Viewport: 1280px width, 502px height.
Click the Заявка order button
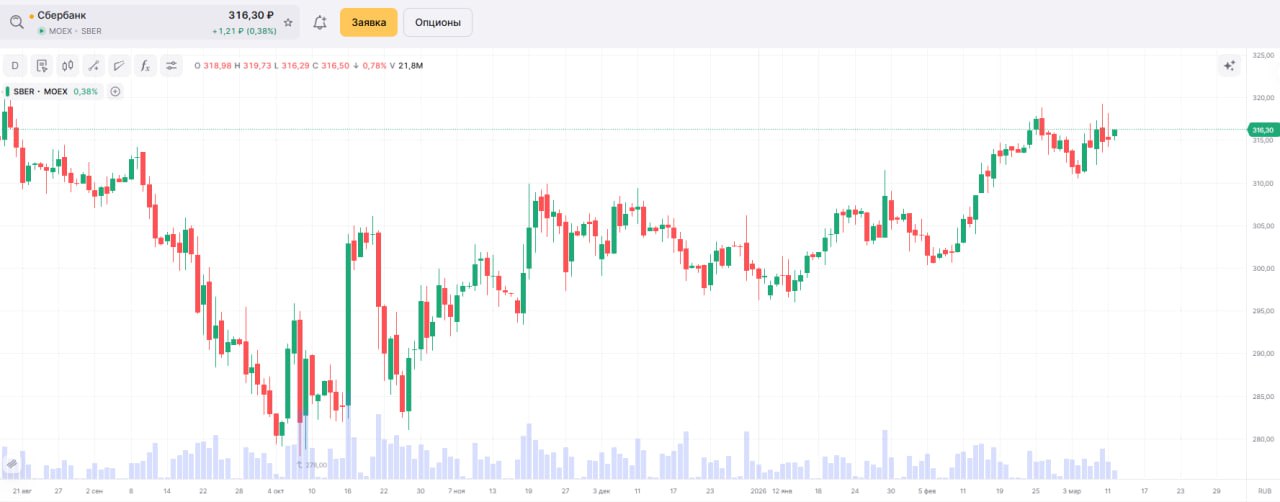[x=368, y=22]
